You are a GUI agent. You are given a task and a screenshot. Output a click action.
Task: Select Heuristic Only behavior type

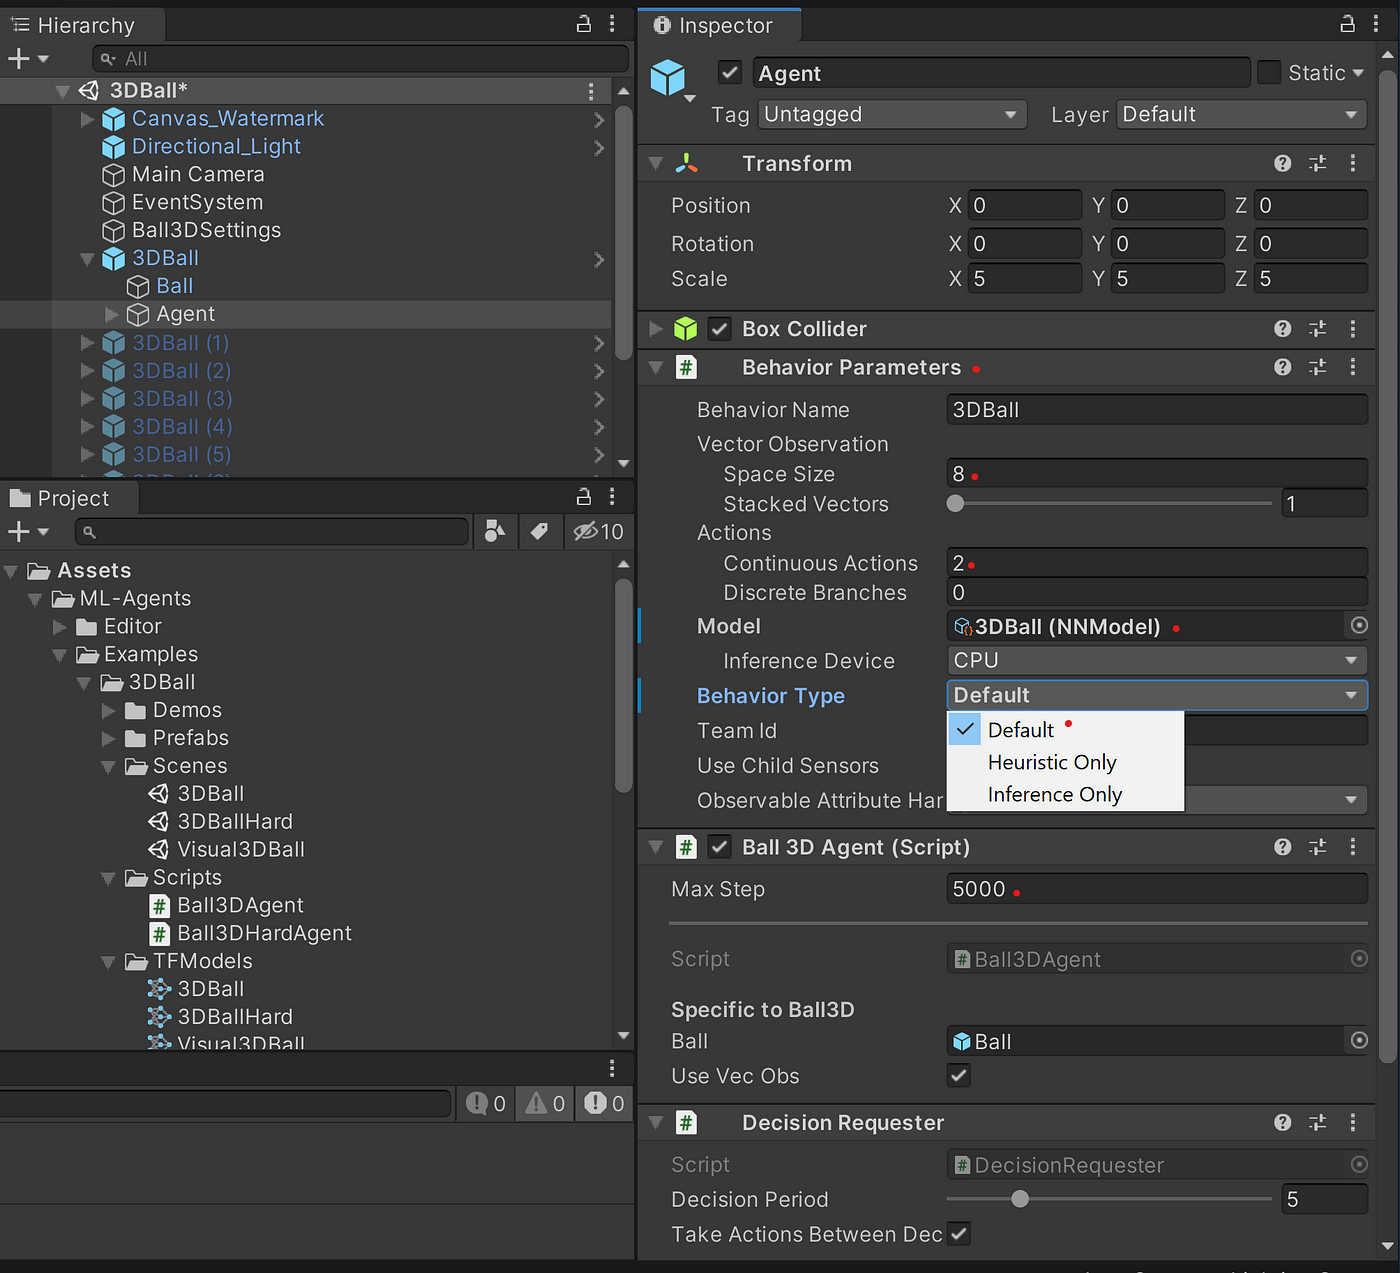click(1065, 762)
